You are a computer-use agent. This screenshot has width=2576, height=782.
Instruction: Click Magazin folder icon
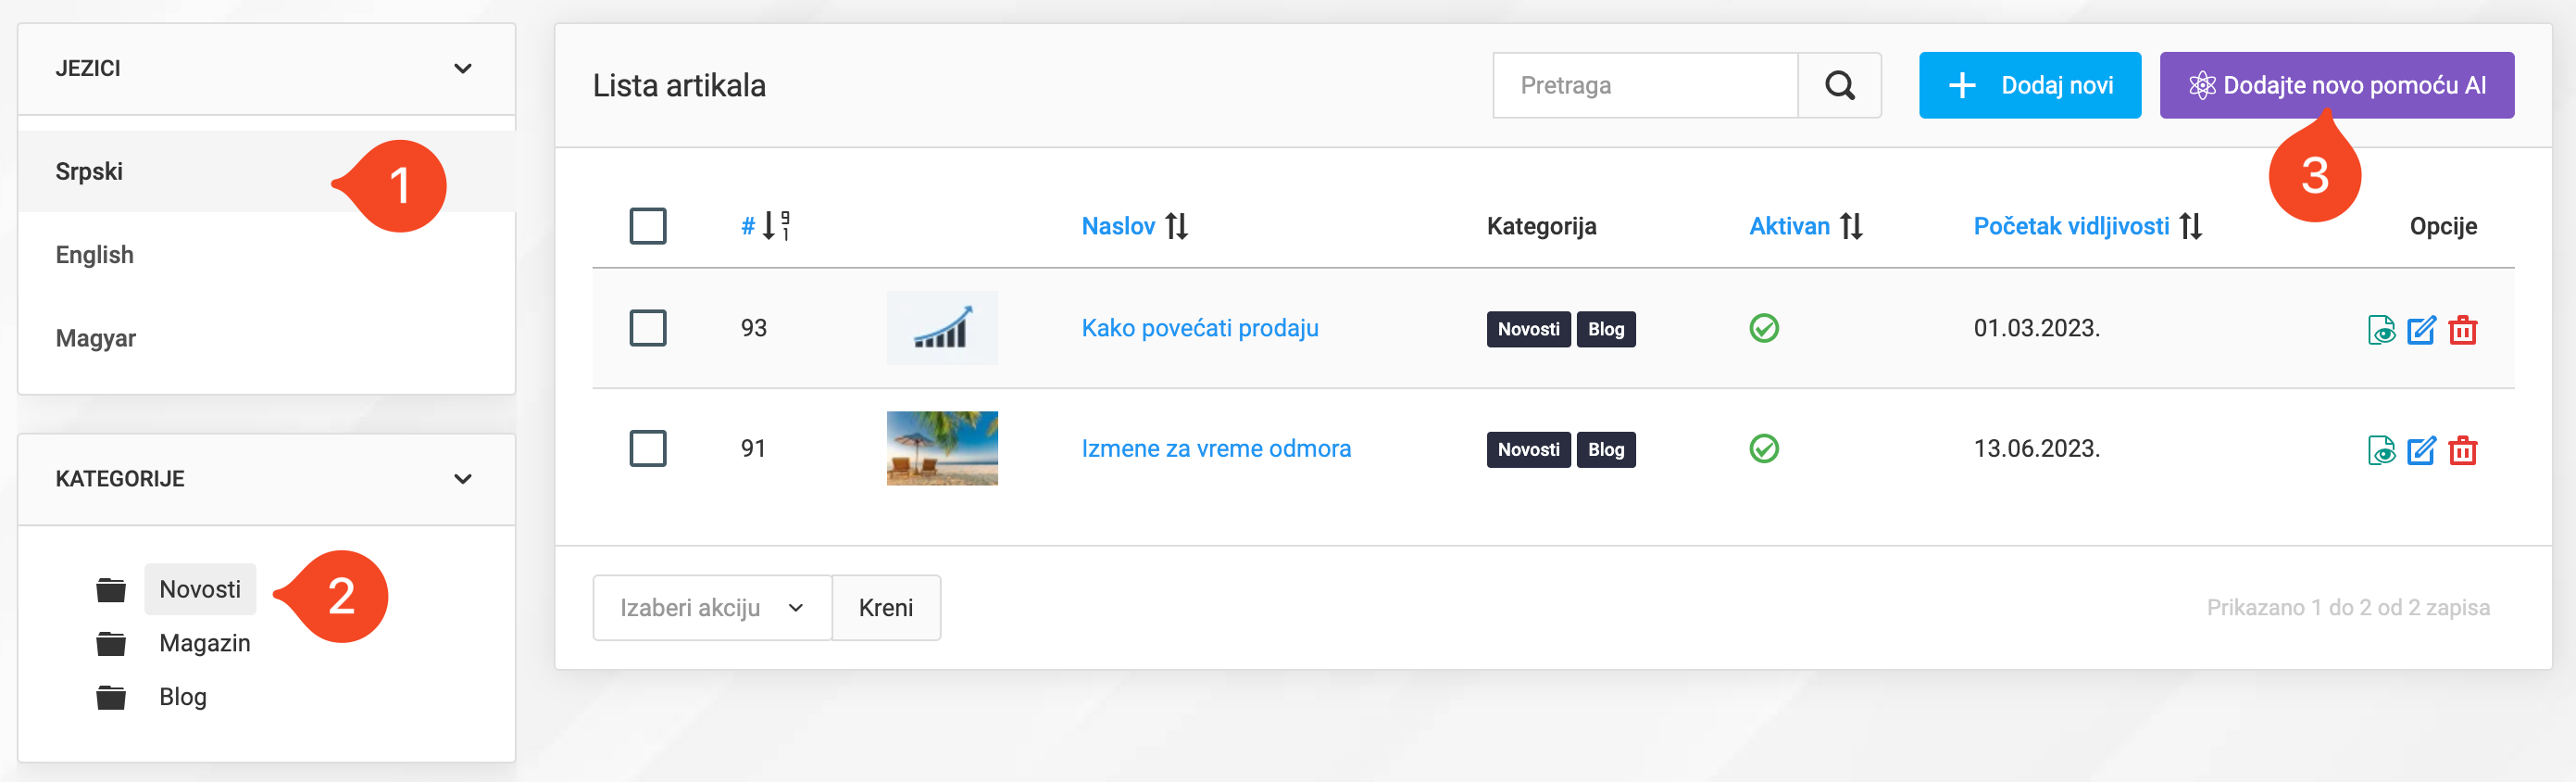tap(111, 644)
